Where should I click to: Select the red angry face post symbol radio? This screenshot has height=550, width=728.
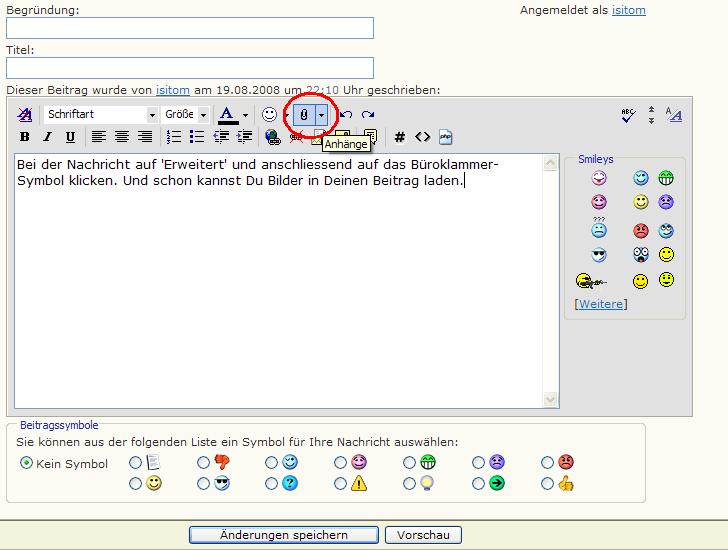pyautogui.click(x=547, y=462)
